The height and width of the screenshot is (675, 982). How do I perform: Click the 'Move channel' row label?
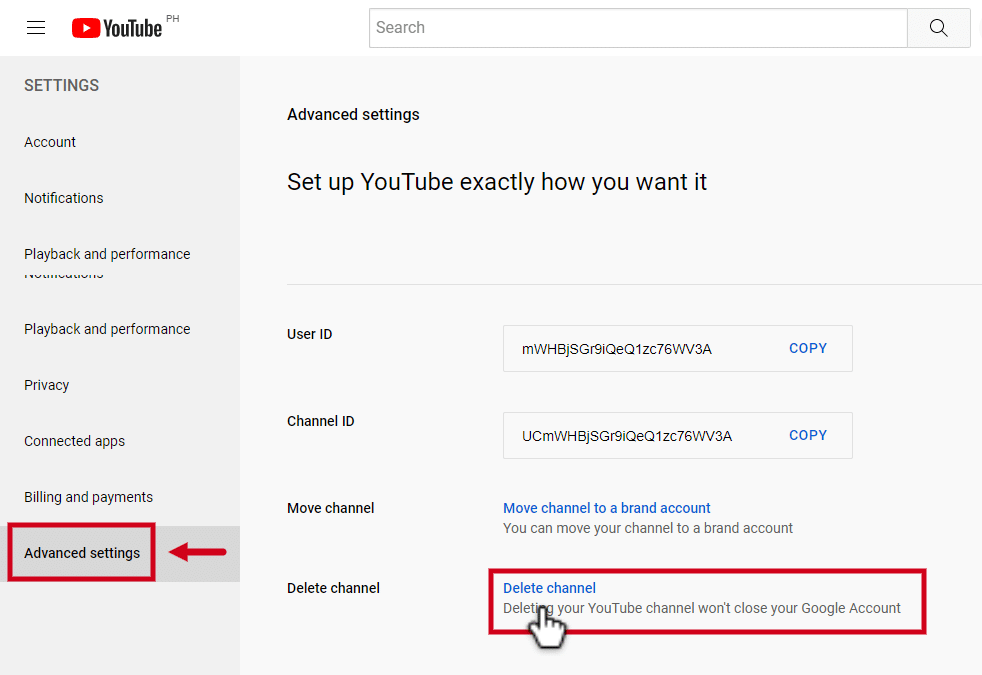(x=331, y=508)
